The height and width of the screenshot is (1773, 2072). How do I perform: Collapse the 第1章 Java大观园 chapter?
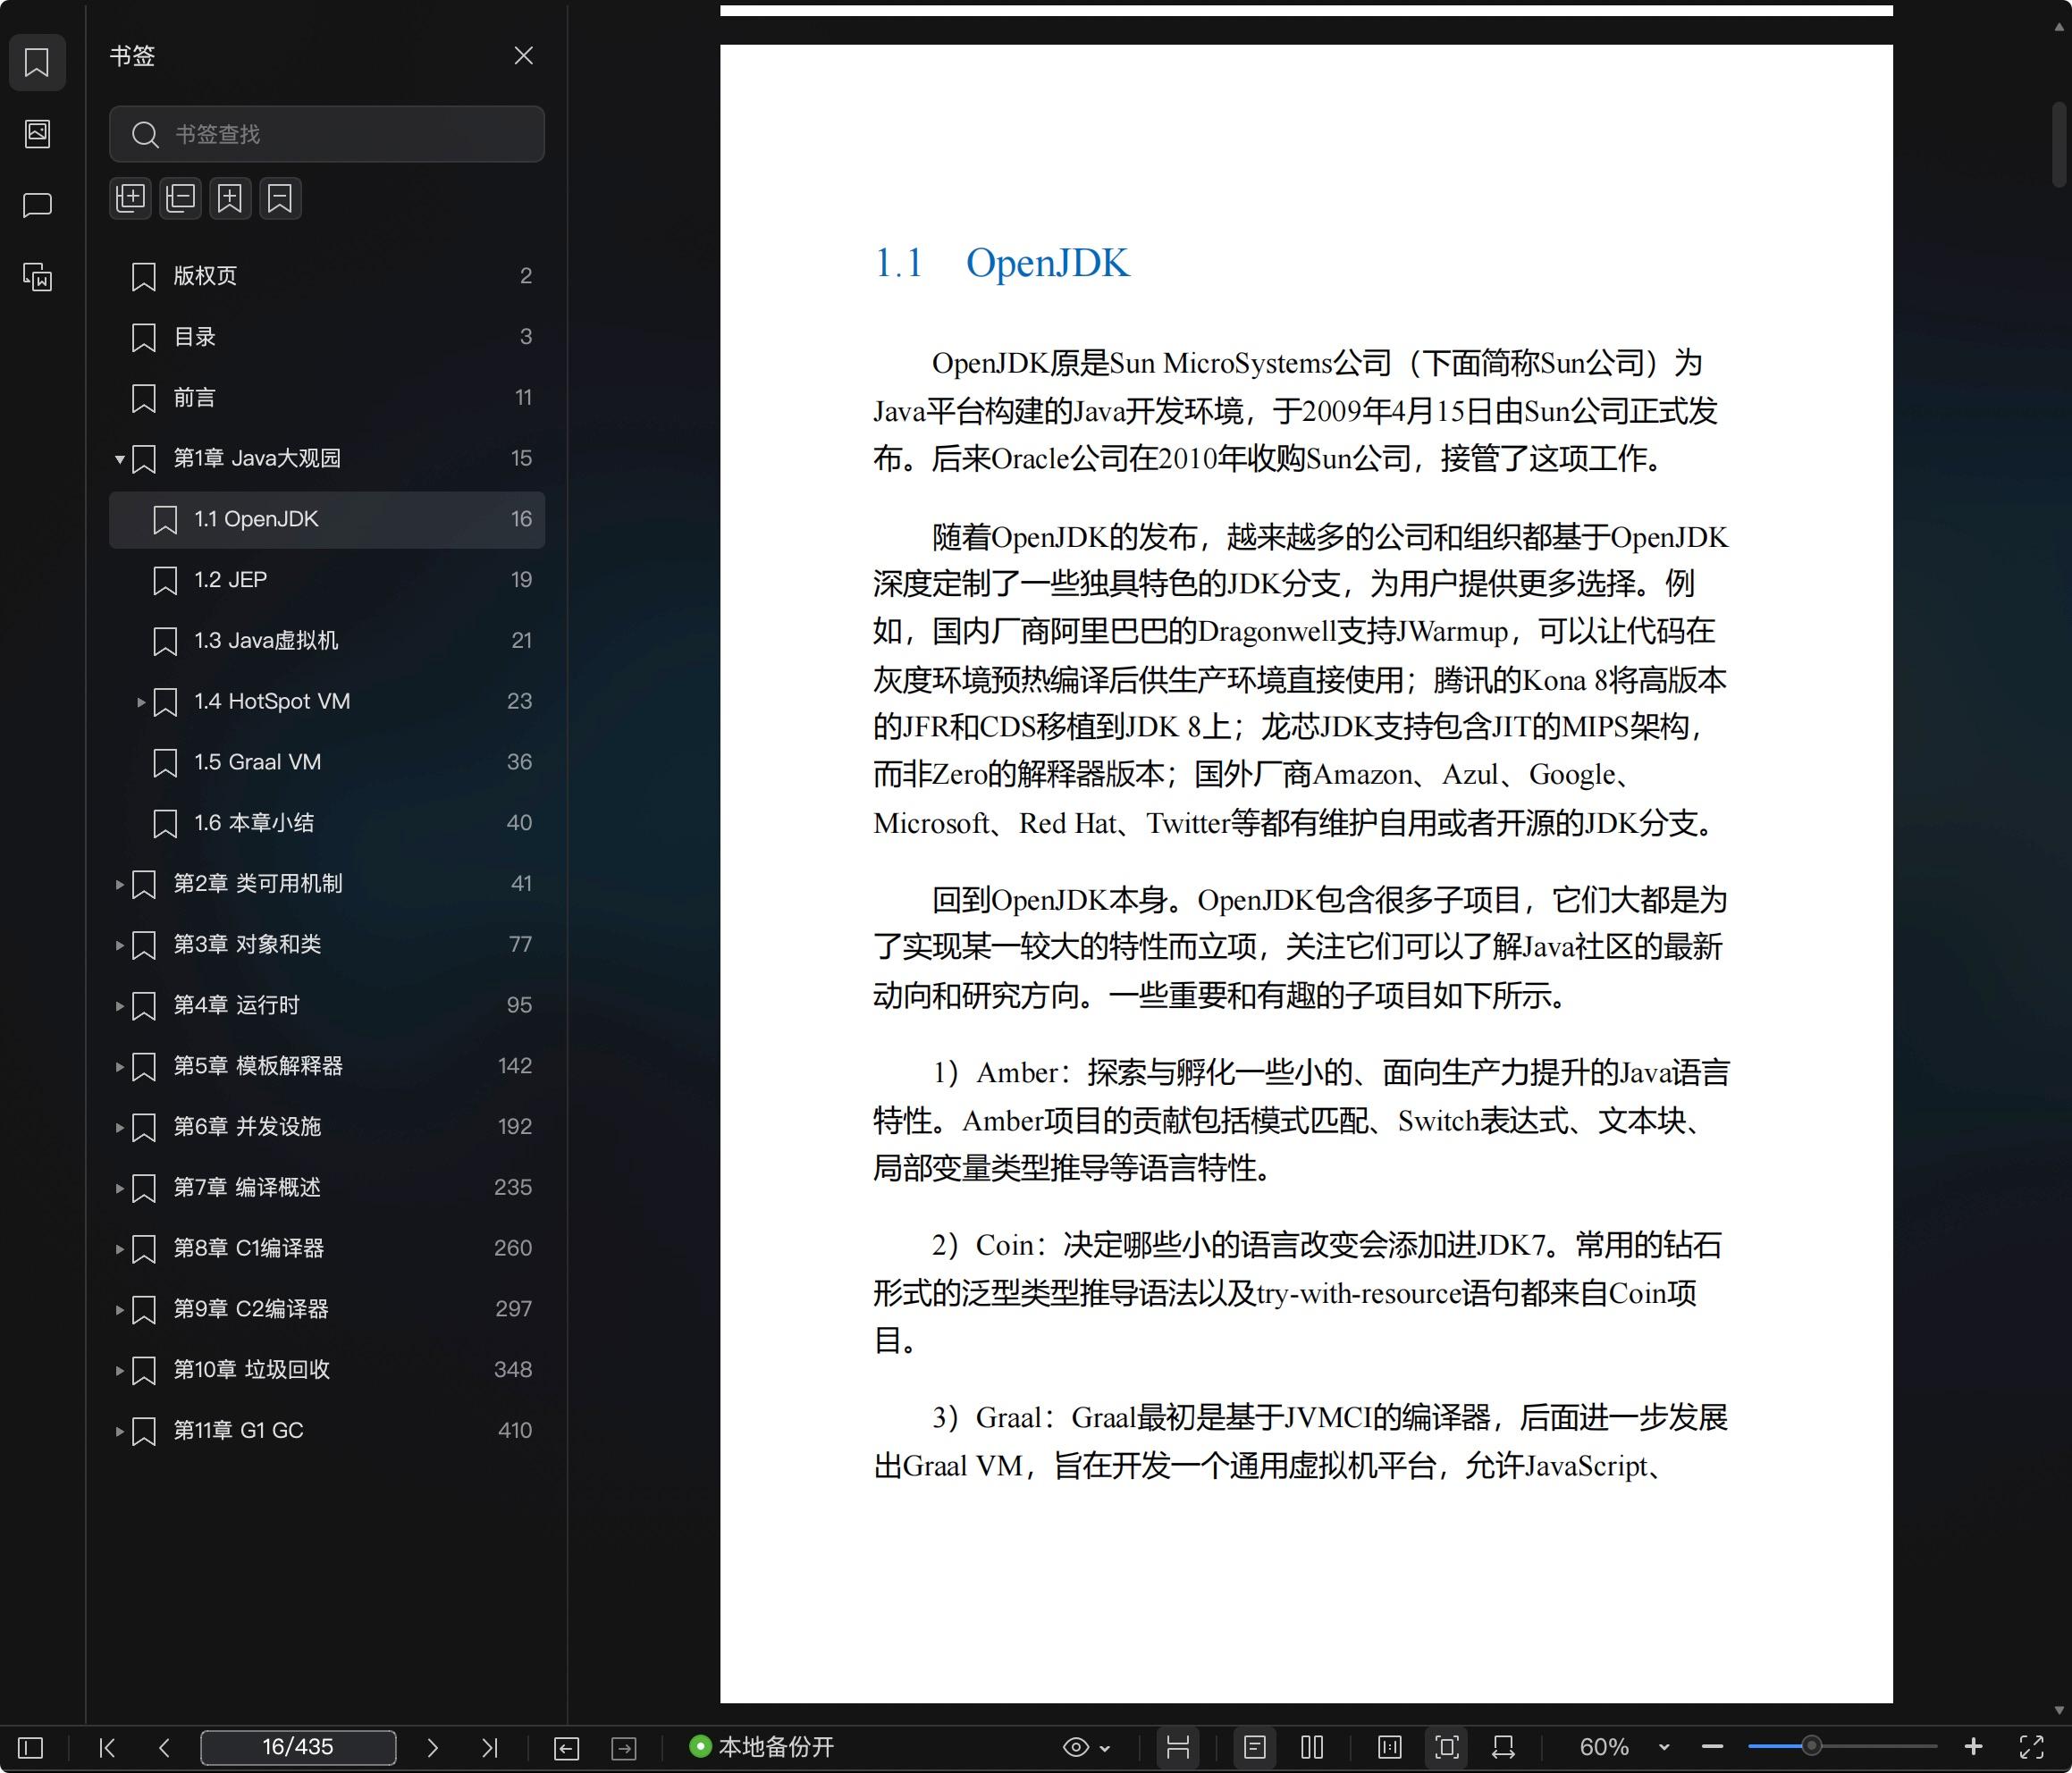[x=120, y=459]
